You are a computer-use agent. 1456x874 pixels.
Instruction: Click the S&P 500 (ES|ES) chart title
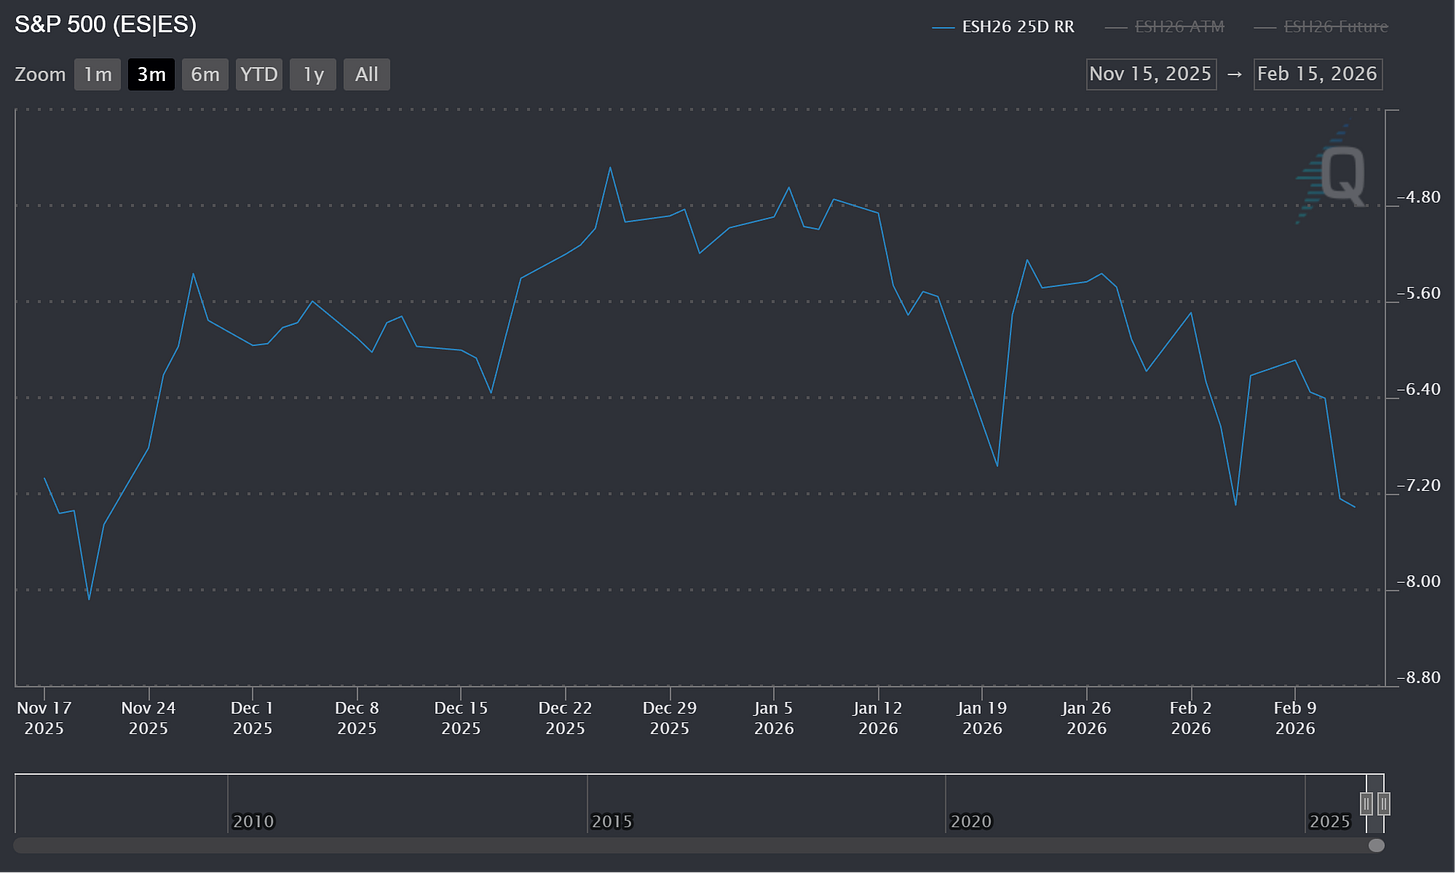pyautogui.click(x=105, y=25)
